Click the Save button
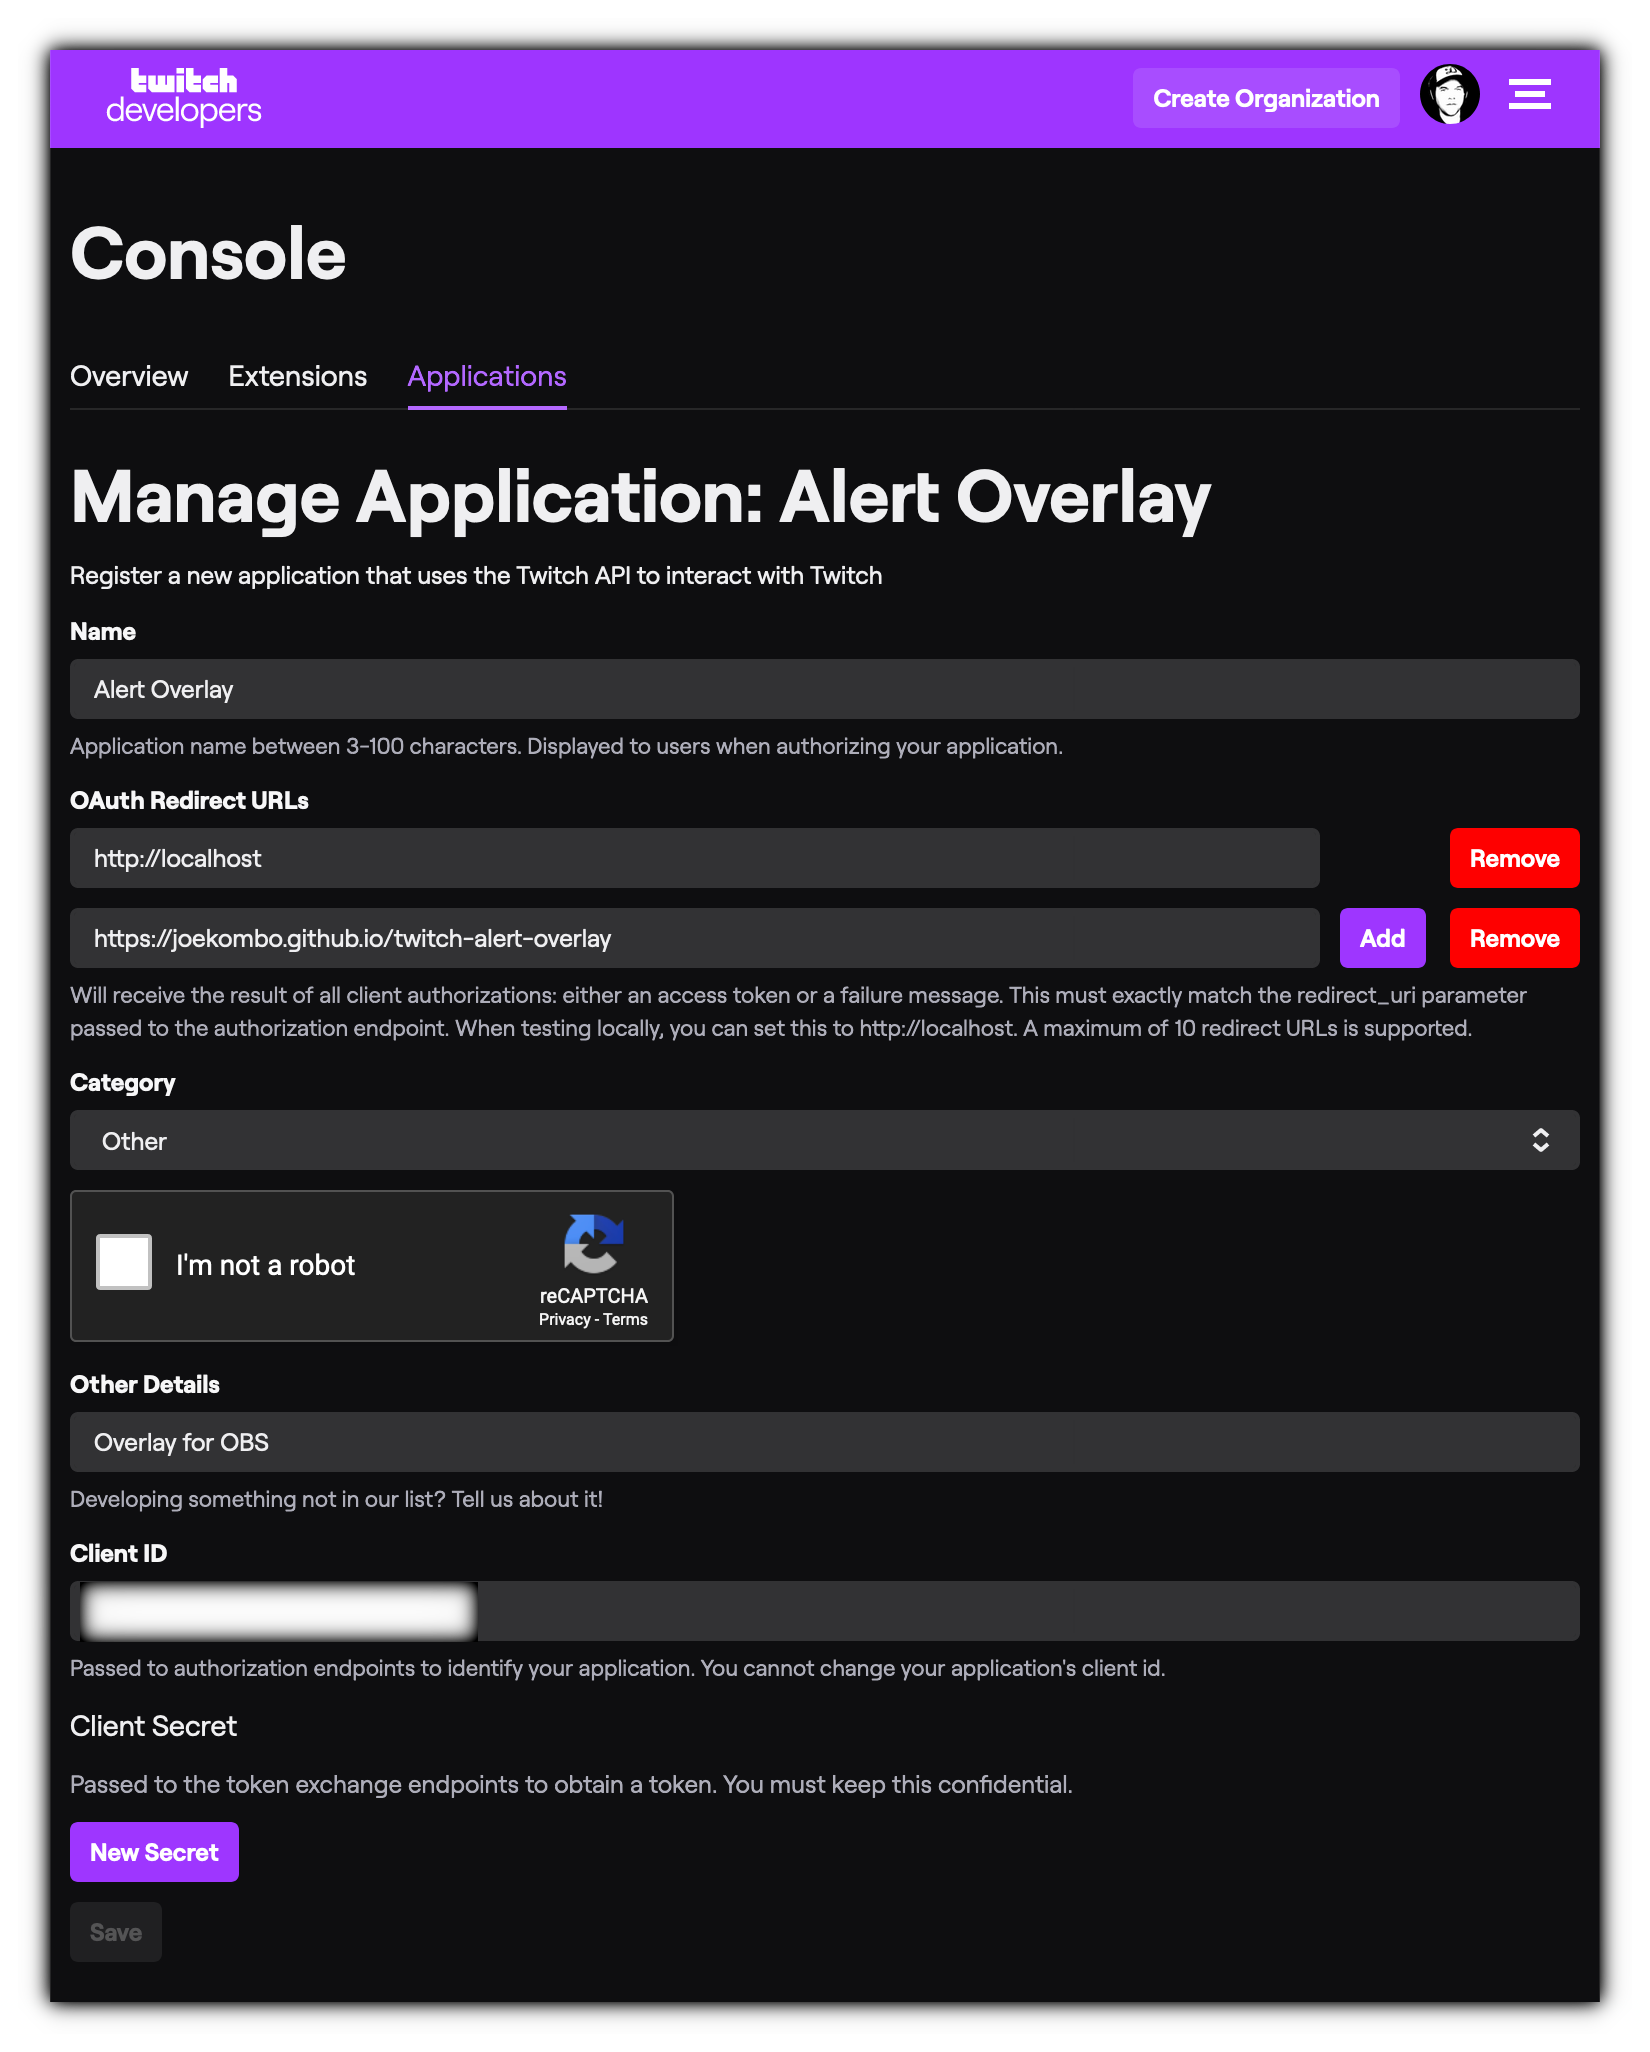Viewport: 1650px width, 2052px height. point(116,1932)
